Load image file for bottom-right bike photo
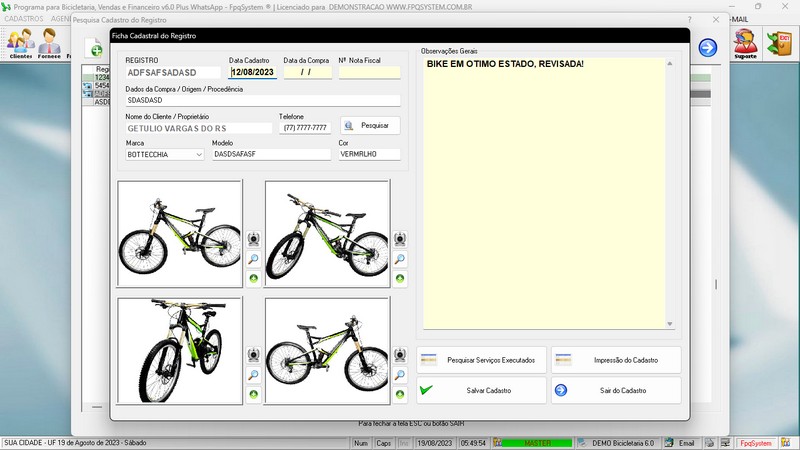The image size is (800, 450). coord(400,394)
